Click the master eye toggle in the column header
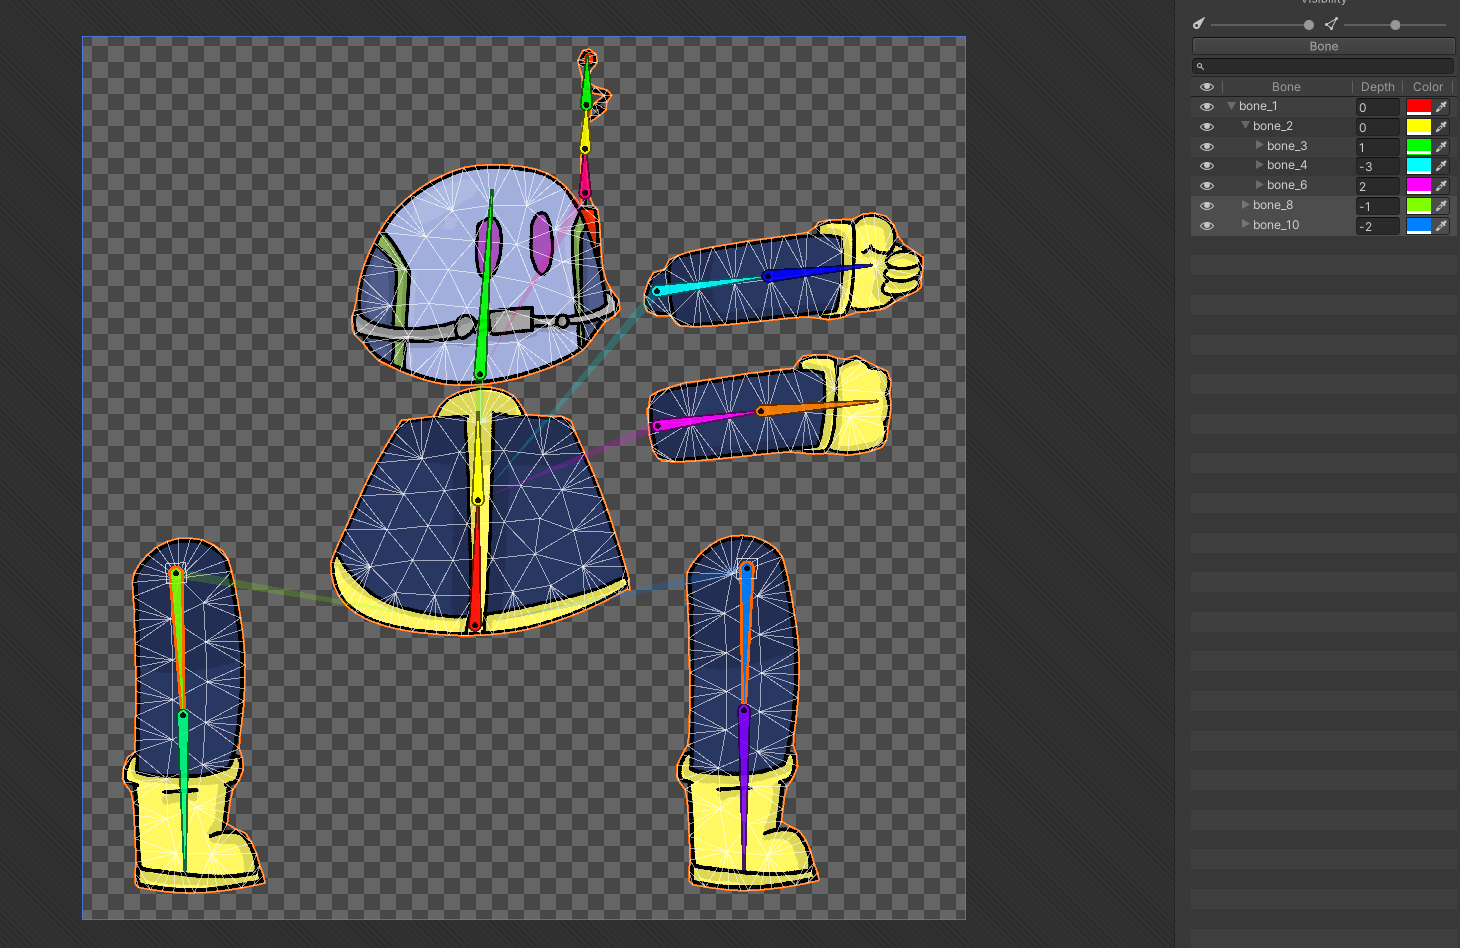The height and width of the screenshot is (948, 1460). pyautogui.click(x=1207, y=86)
